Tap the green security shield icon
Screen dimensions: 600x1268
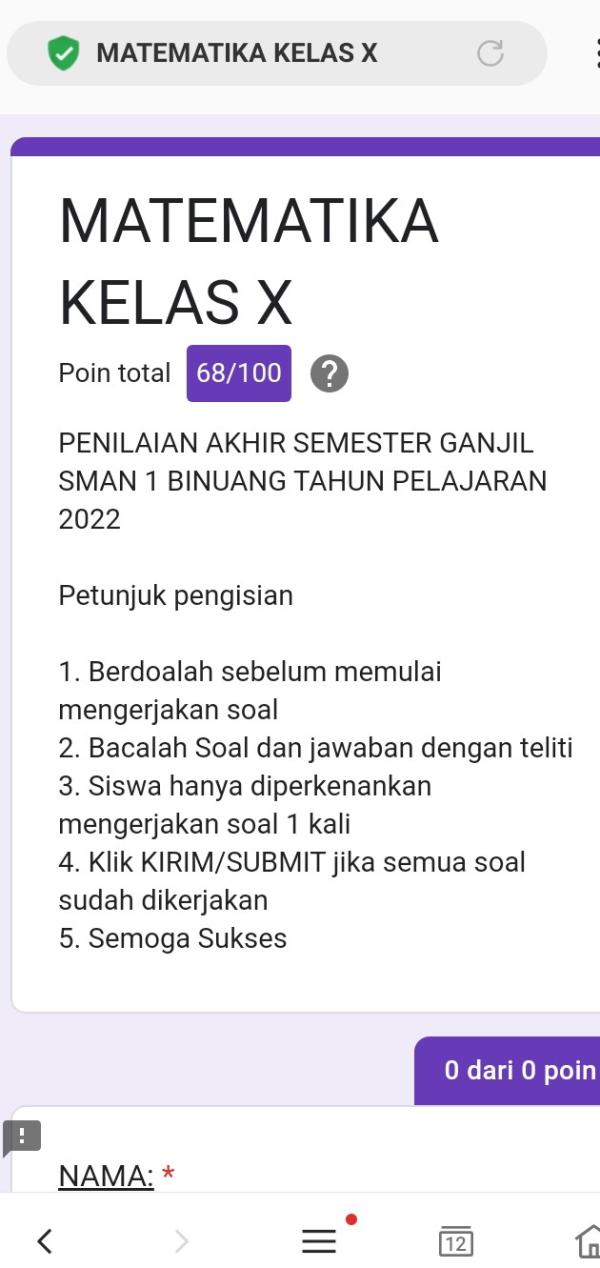coord(63,53)
